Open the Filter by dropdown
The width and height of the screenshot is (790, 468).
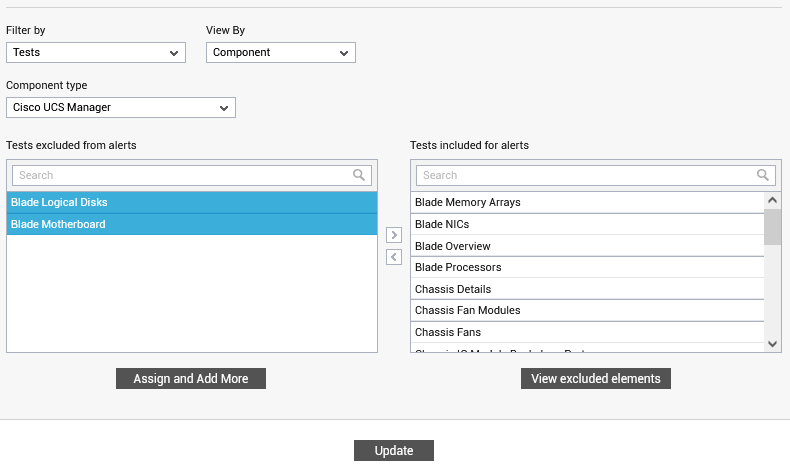(x=96, y=52)
